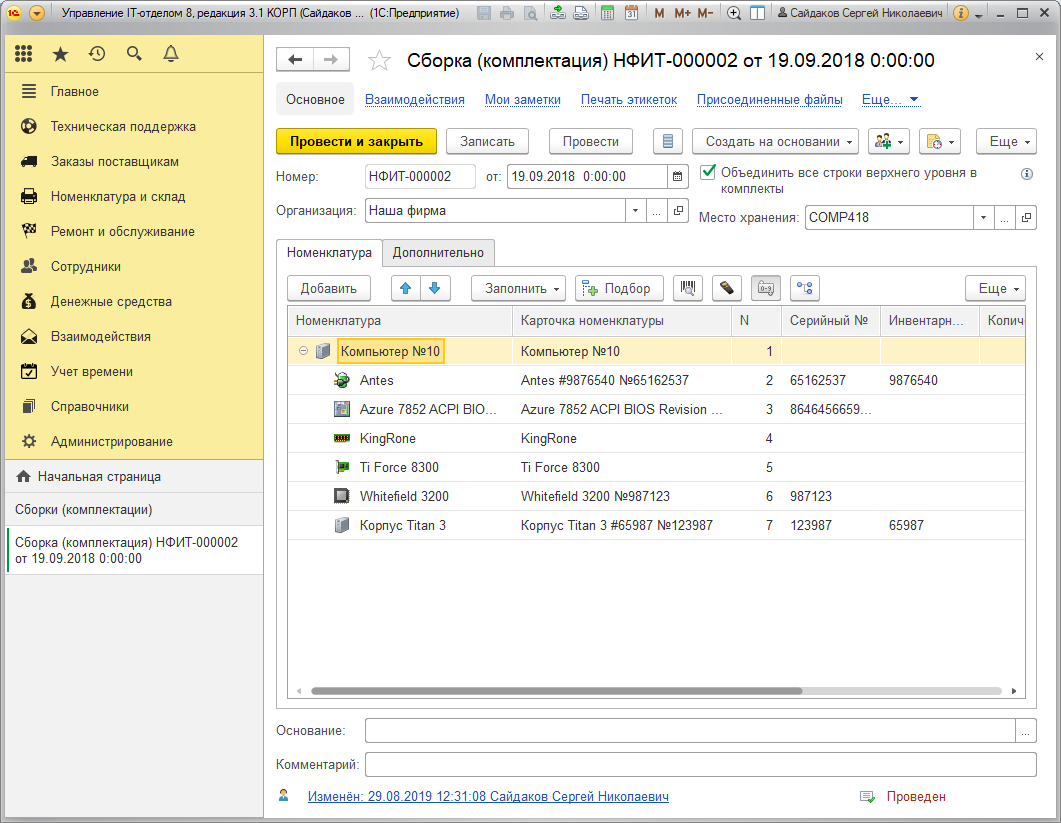
Task: Move row down with blue down arrow
Action: 435,288
